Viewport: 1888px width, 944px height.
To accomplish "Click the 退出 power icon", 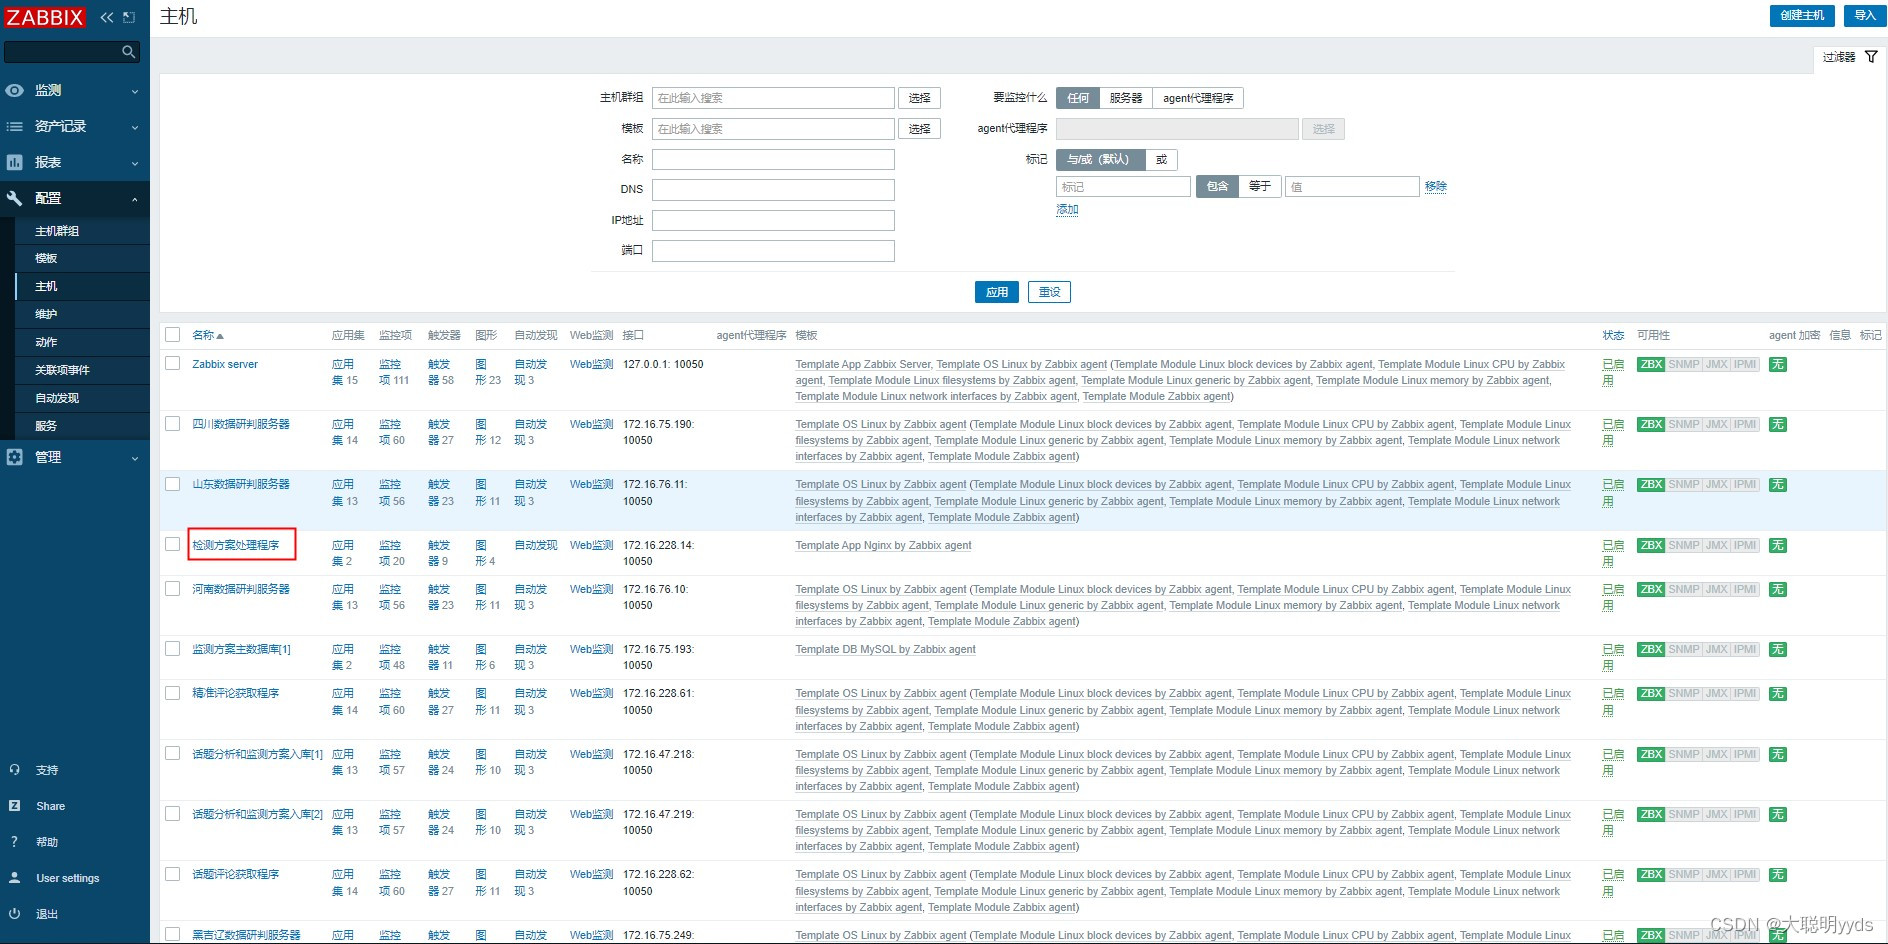I will (x=14, y=914).
